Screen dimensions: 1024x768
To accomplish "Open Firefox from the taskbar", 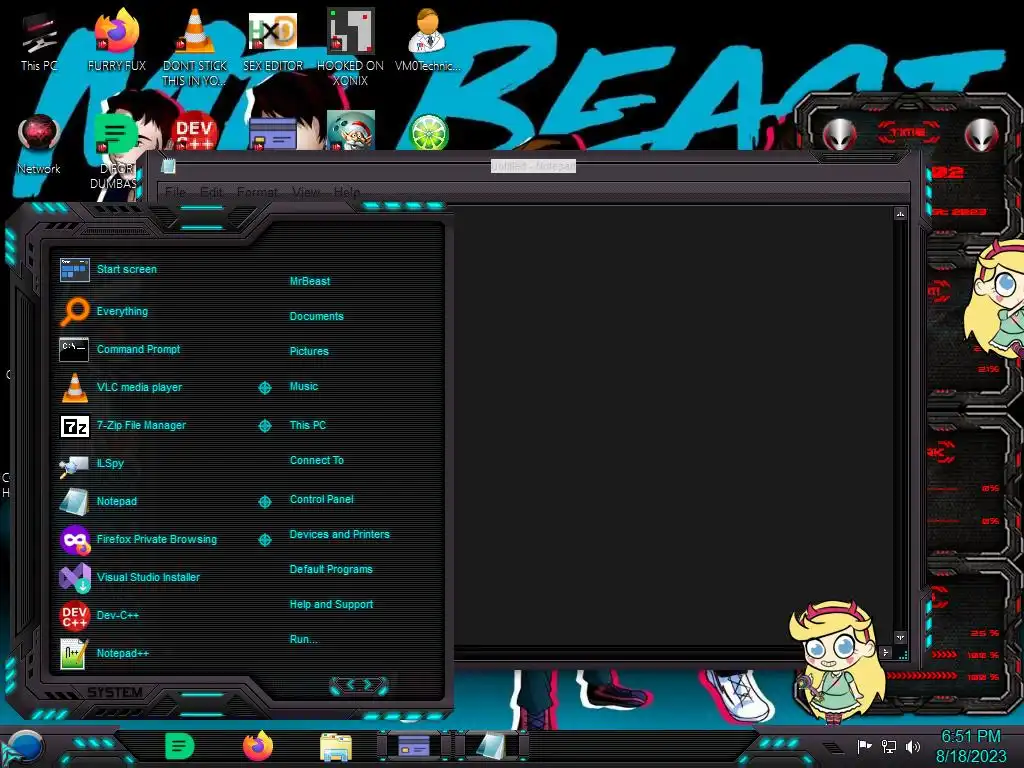I will coord(258,746).
